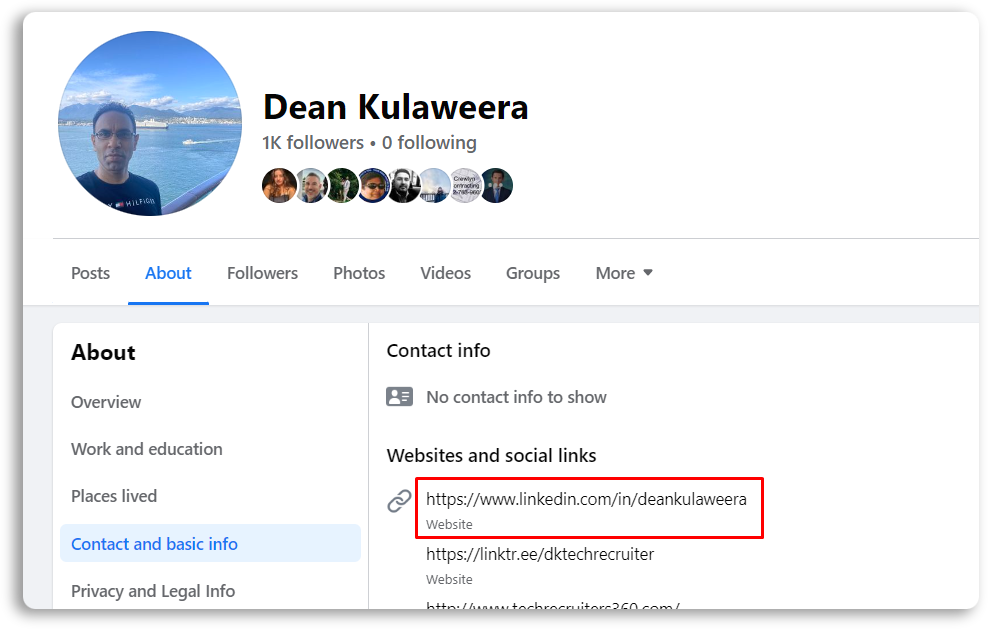Image resolution: width=988 pixels, height=629 pixels.
Task: Click the 1K followers link
Action: click(313, 143)
